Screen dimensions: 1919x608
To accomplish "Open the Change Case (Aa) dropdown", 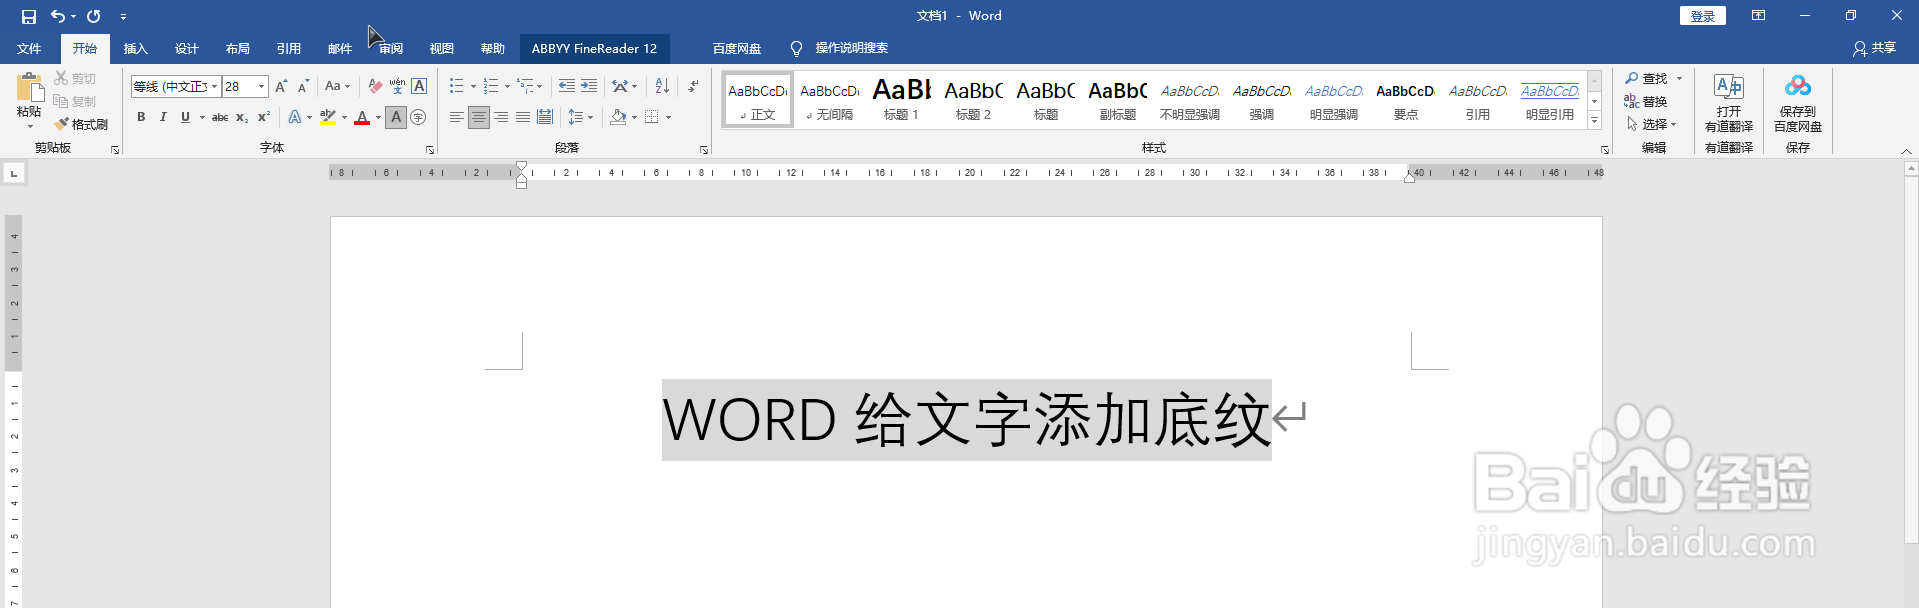I will [337, 86].
